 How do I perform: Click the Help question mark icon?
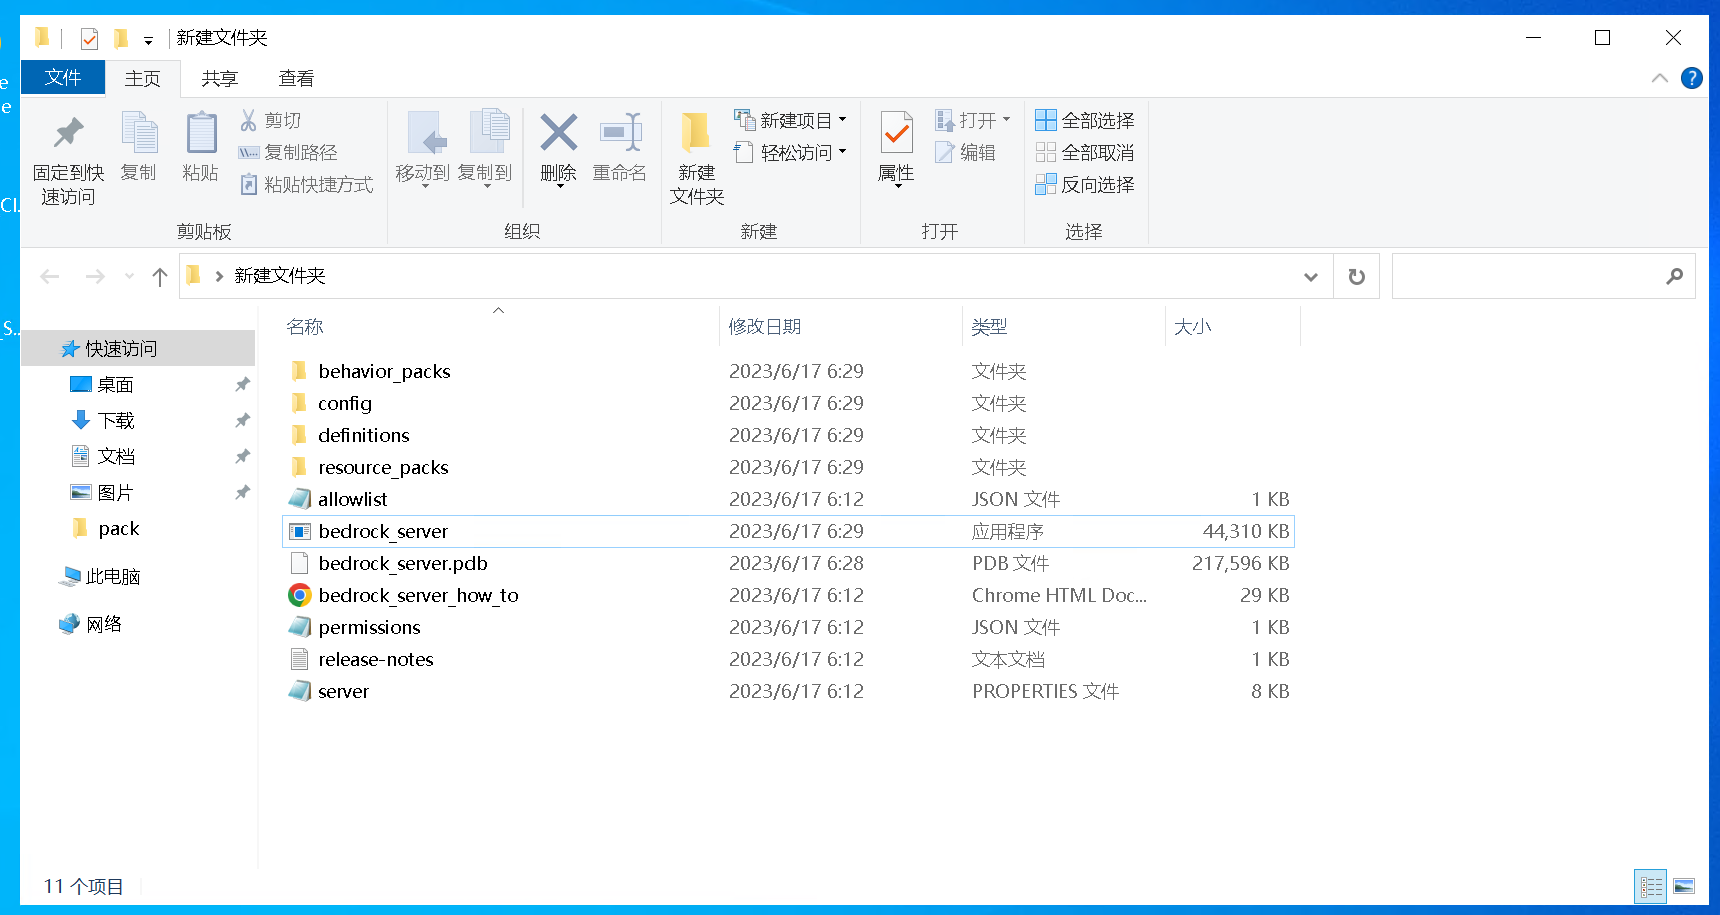click(x=1692, y=78)
